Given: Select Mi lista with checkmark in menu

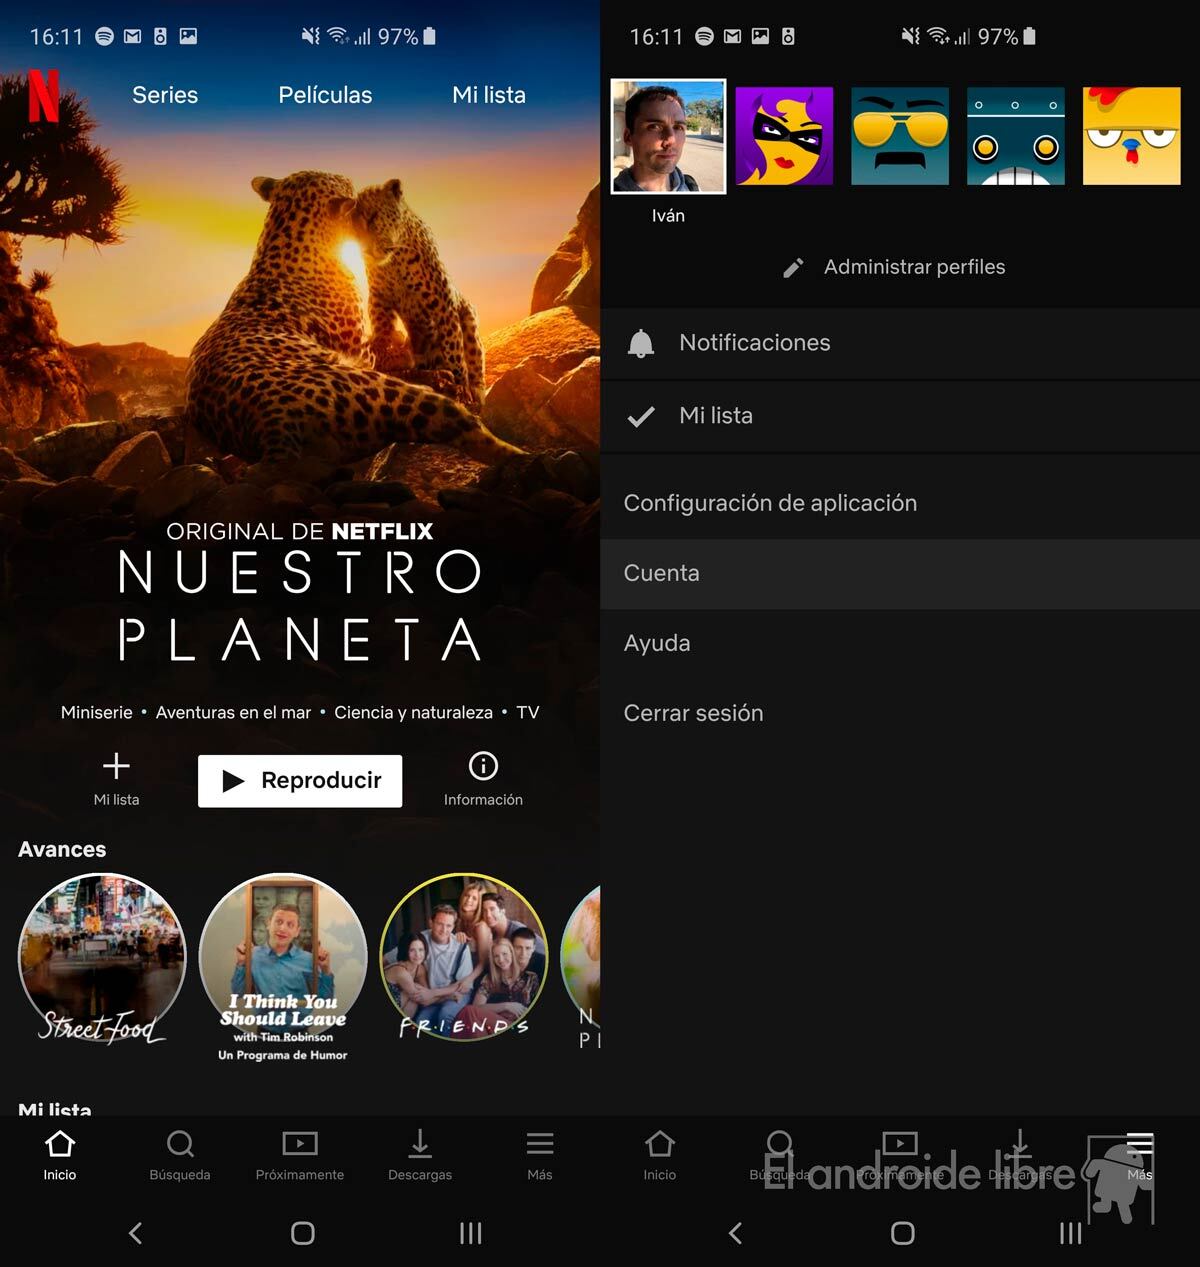Looking at the screenshot, I should click(716, 416).
